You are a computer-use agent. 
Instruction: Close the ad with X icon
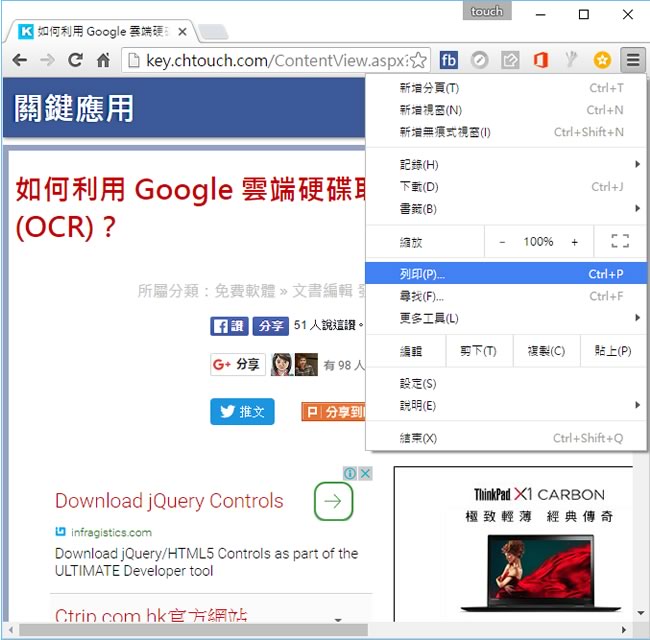[x=365, y=473]
